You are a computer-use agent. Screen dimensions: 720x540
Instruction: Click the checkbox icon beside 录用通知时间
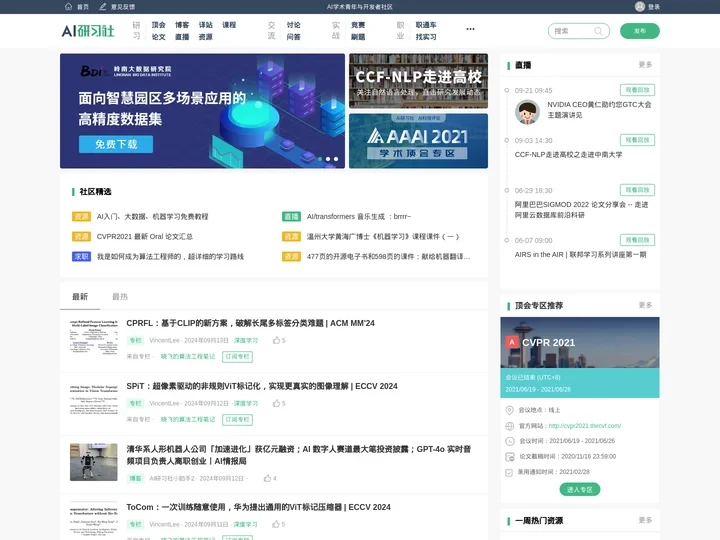click(x=509, y=472)
